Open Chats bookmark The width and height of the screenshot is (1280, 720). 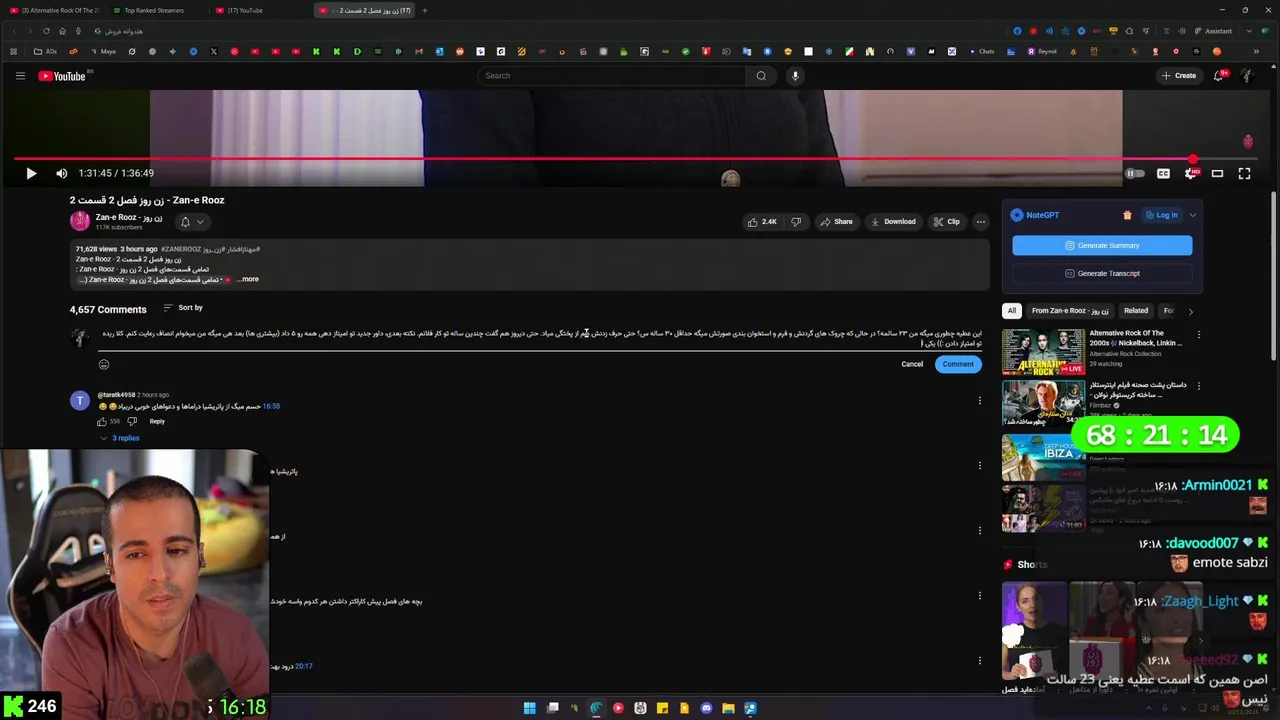click(x=980, y=51)
